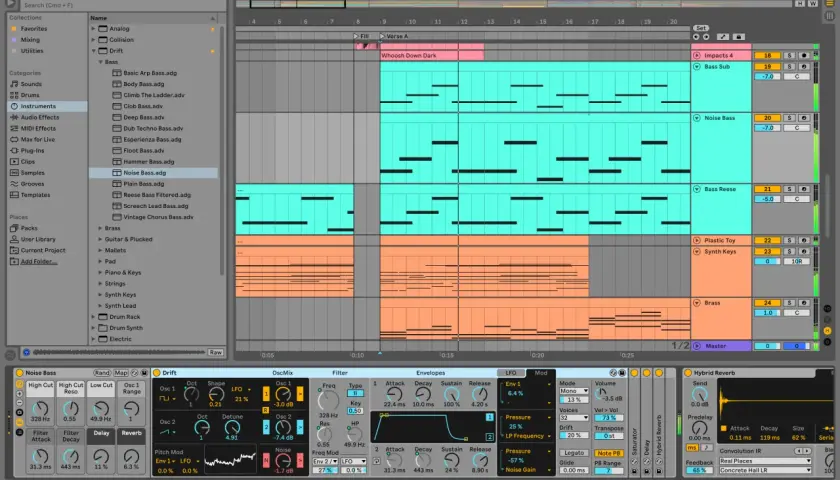Toggle the Raw preview button
The width and height of the screenshot is (840, 480).
tap(215, 352)
